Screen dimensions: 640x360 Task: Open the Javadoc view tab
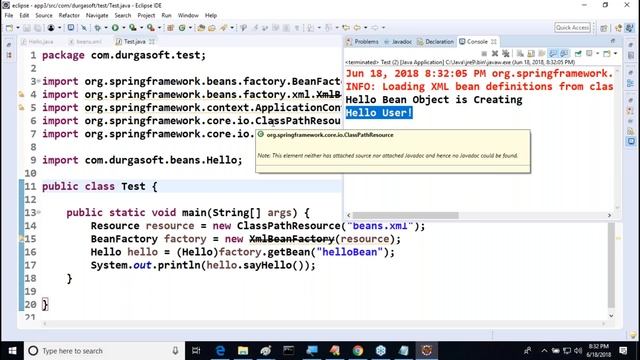point(398,42)
